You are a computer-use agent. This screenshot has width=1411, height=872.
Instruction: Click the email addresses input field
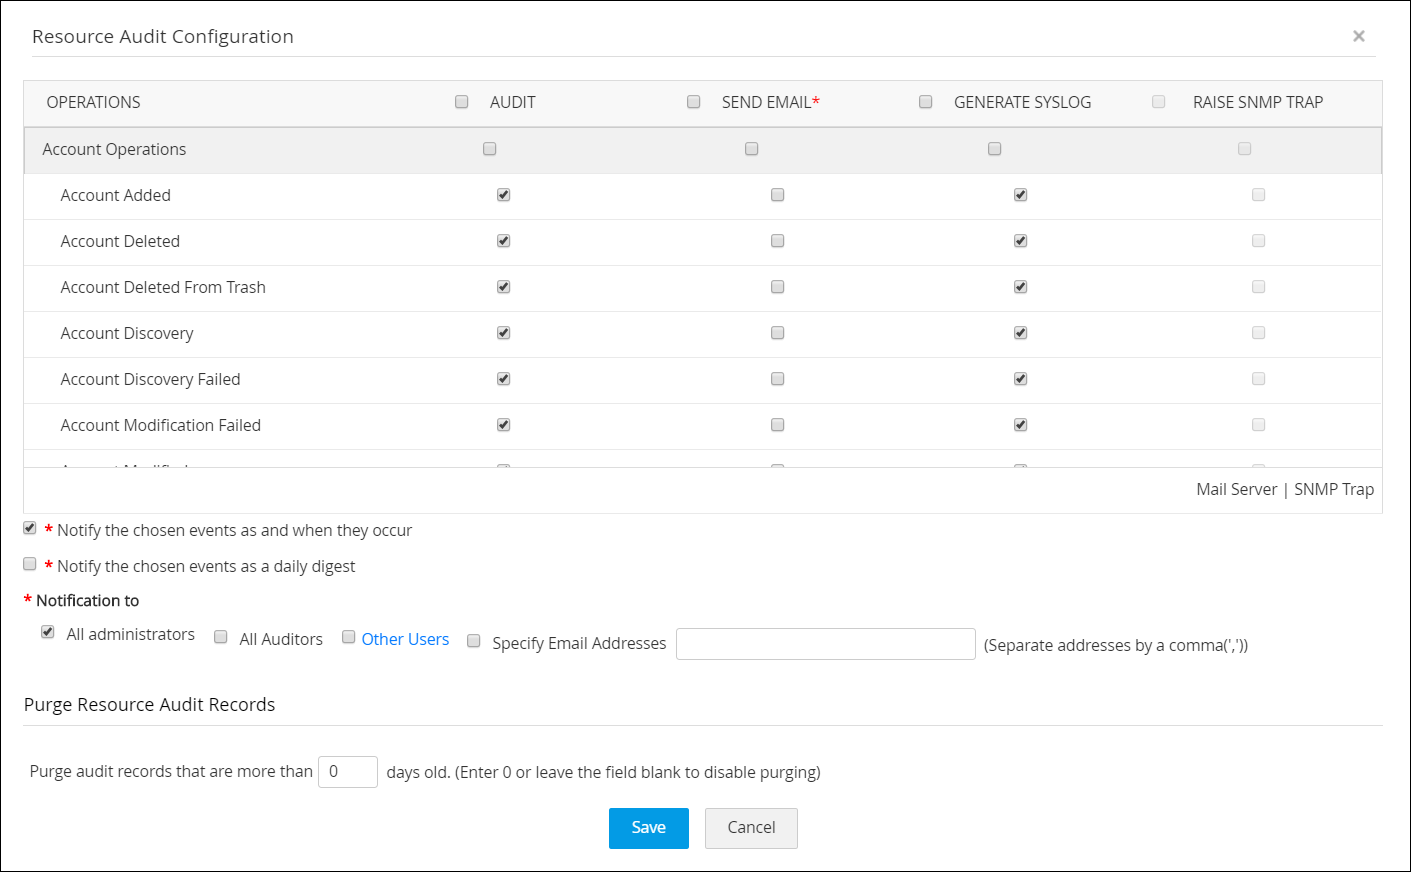click(x=825, y=644)
